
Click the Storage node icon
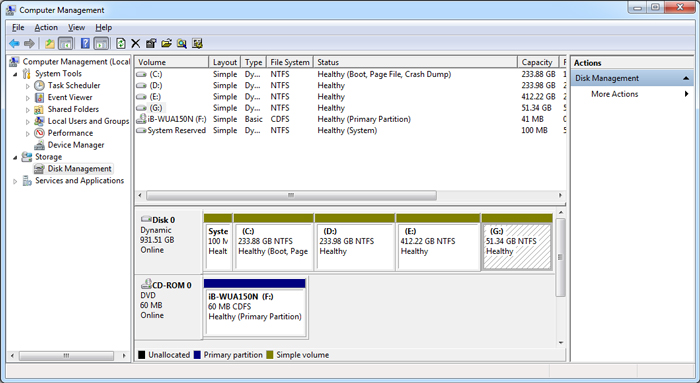point(27,157)
